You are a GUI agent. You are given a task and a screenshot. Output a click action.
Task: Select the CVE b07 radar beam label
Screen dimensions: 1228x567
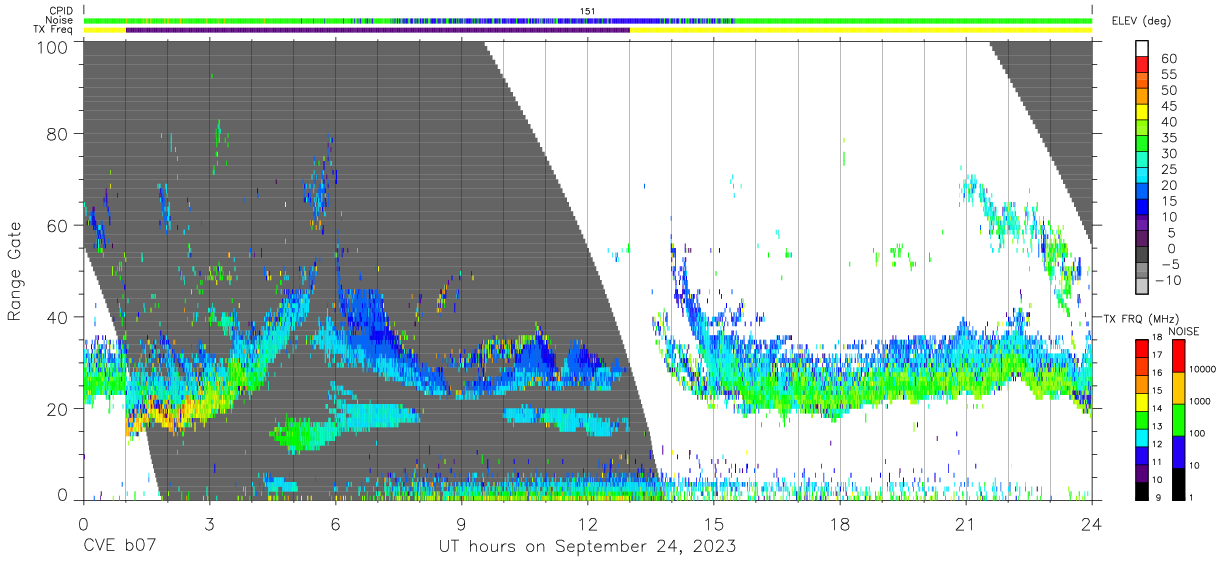point(119,547)
